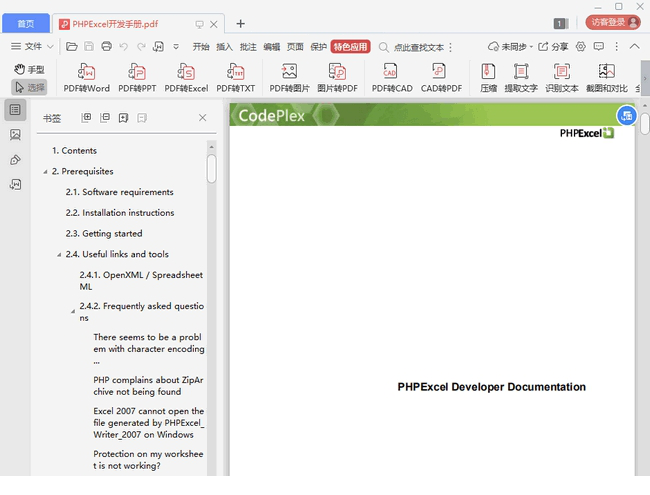Open the comments feedback icon
This screenshot has width=650, height=495.
(599, 46)
